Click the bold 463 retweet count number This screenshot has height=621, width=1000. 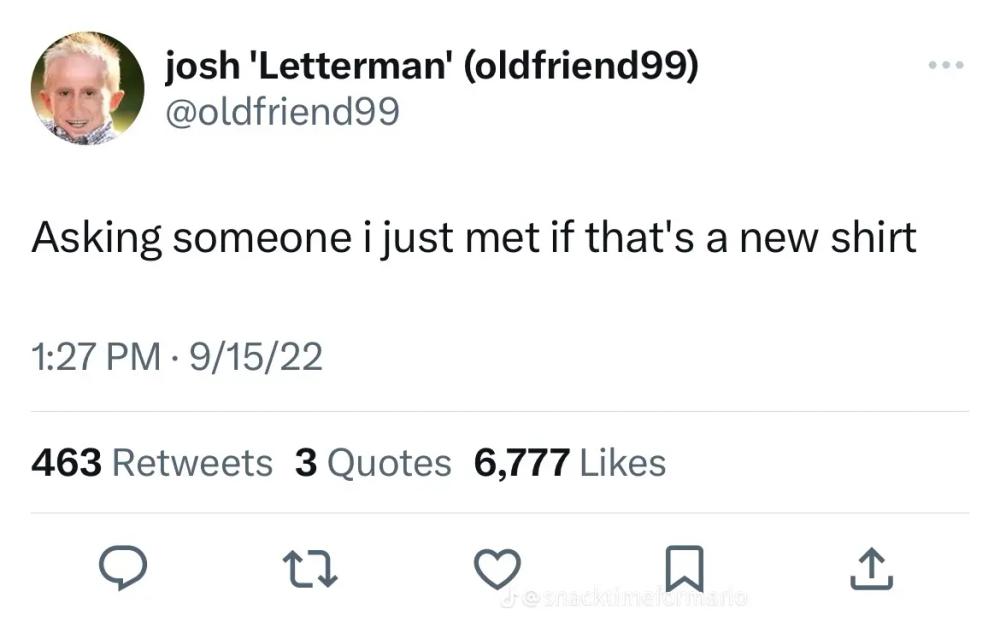(x=66, y=463)
